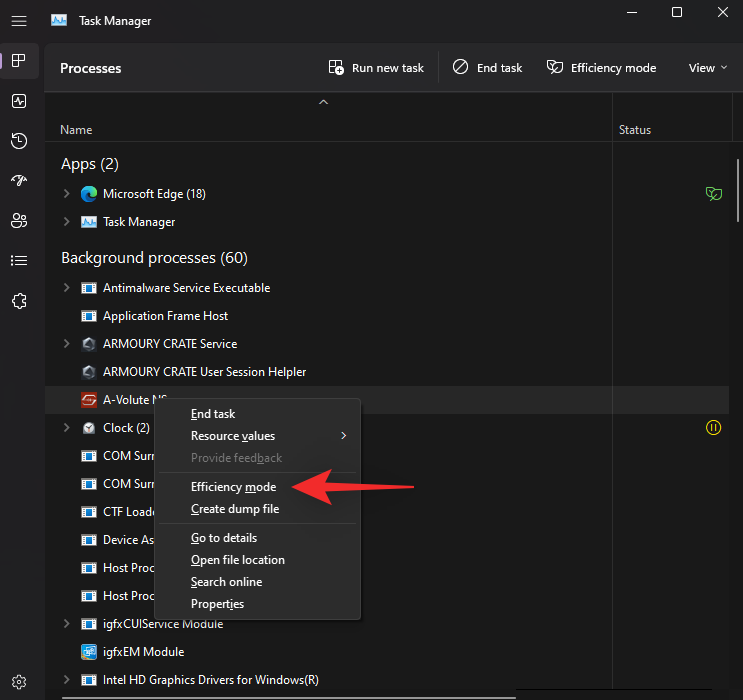This screenshot has height=700, width=743.
Task: Toggle Efficiency mode in the toolbar
Action: [x=601, y=68]
